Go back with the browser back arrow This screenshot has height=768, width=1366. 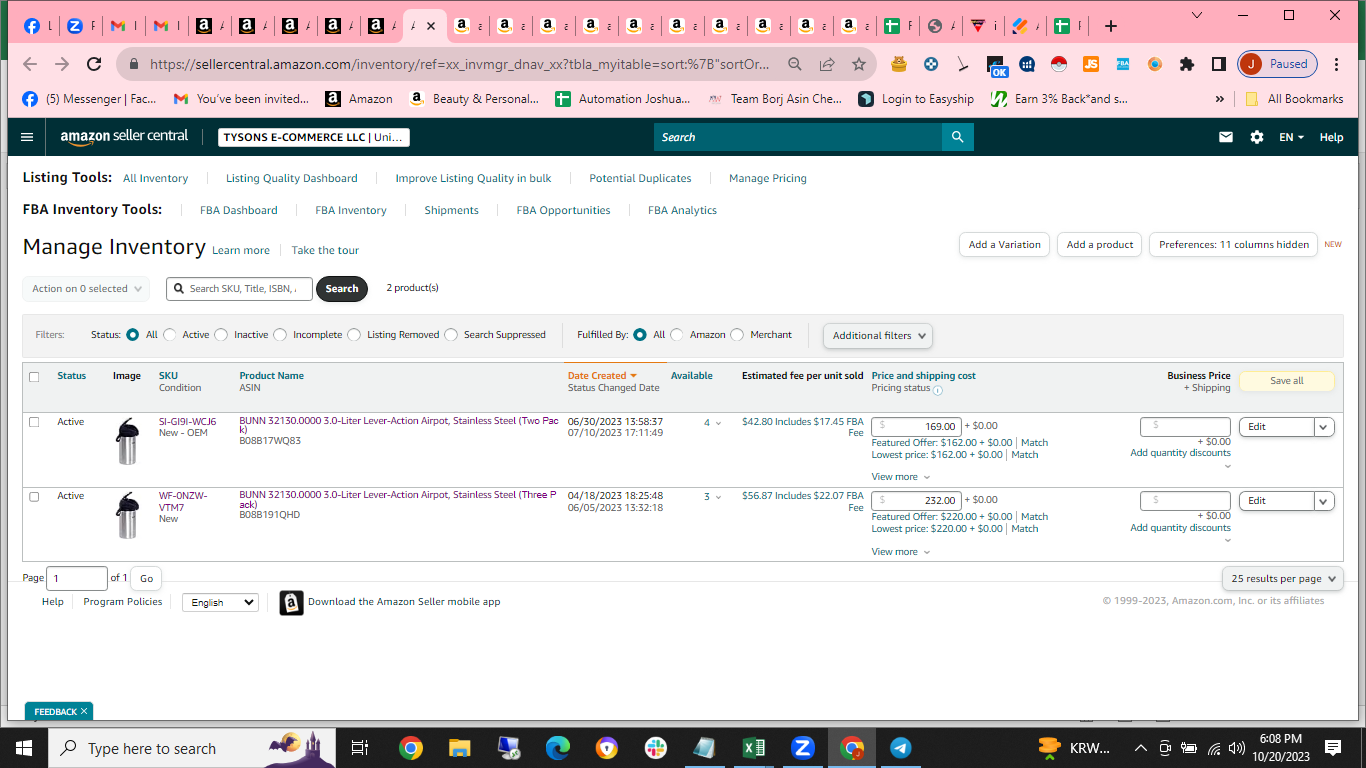pyautogui.click(x=30, y=64)
